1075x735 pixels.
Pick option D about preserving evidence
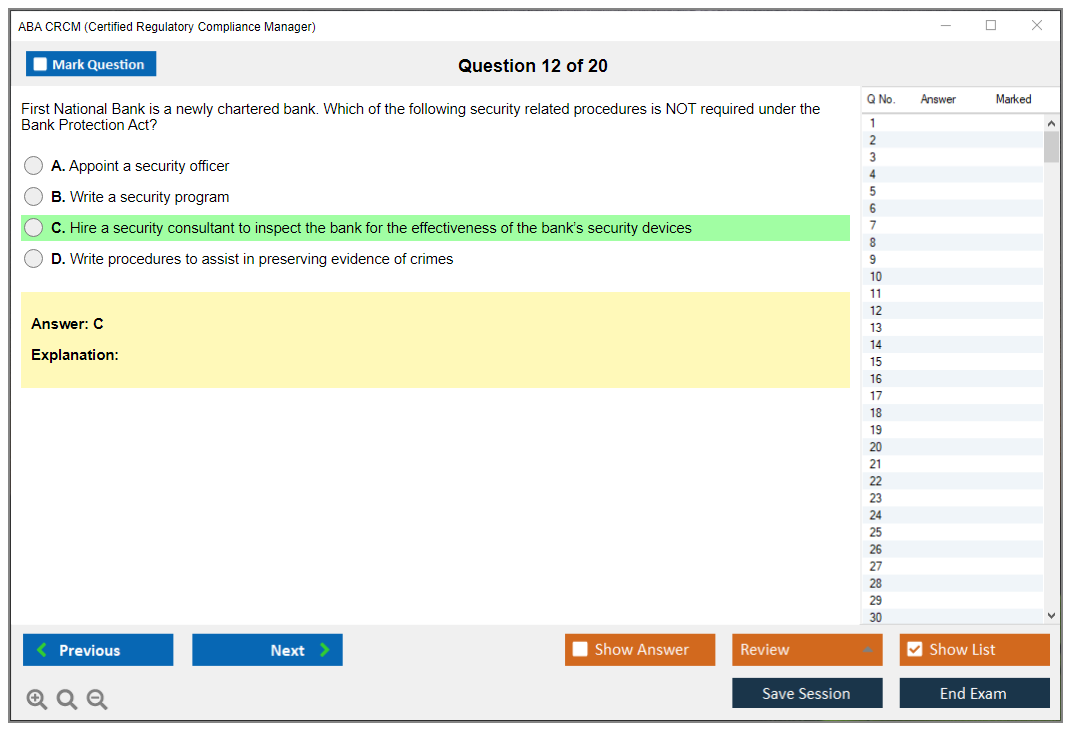click(x=34, y=259)
